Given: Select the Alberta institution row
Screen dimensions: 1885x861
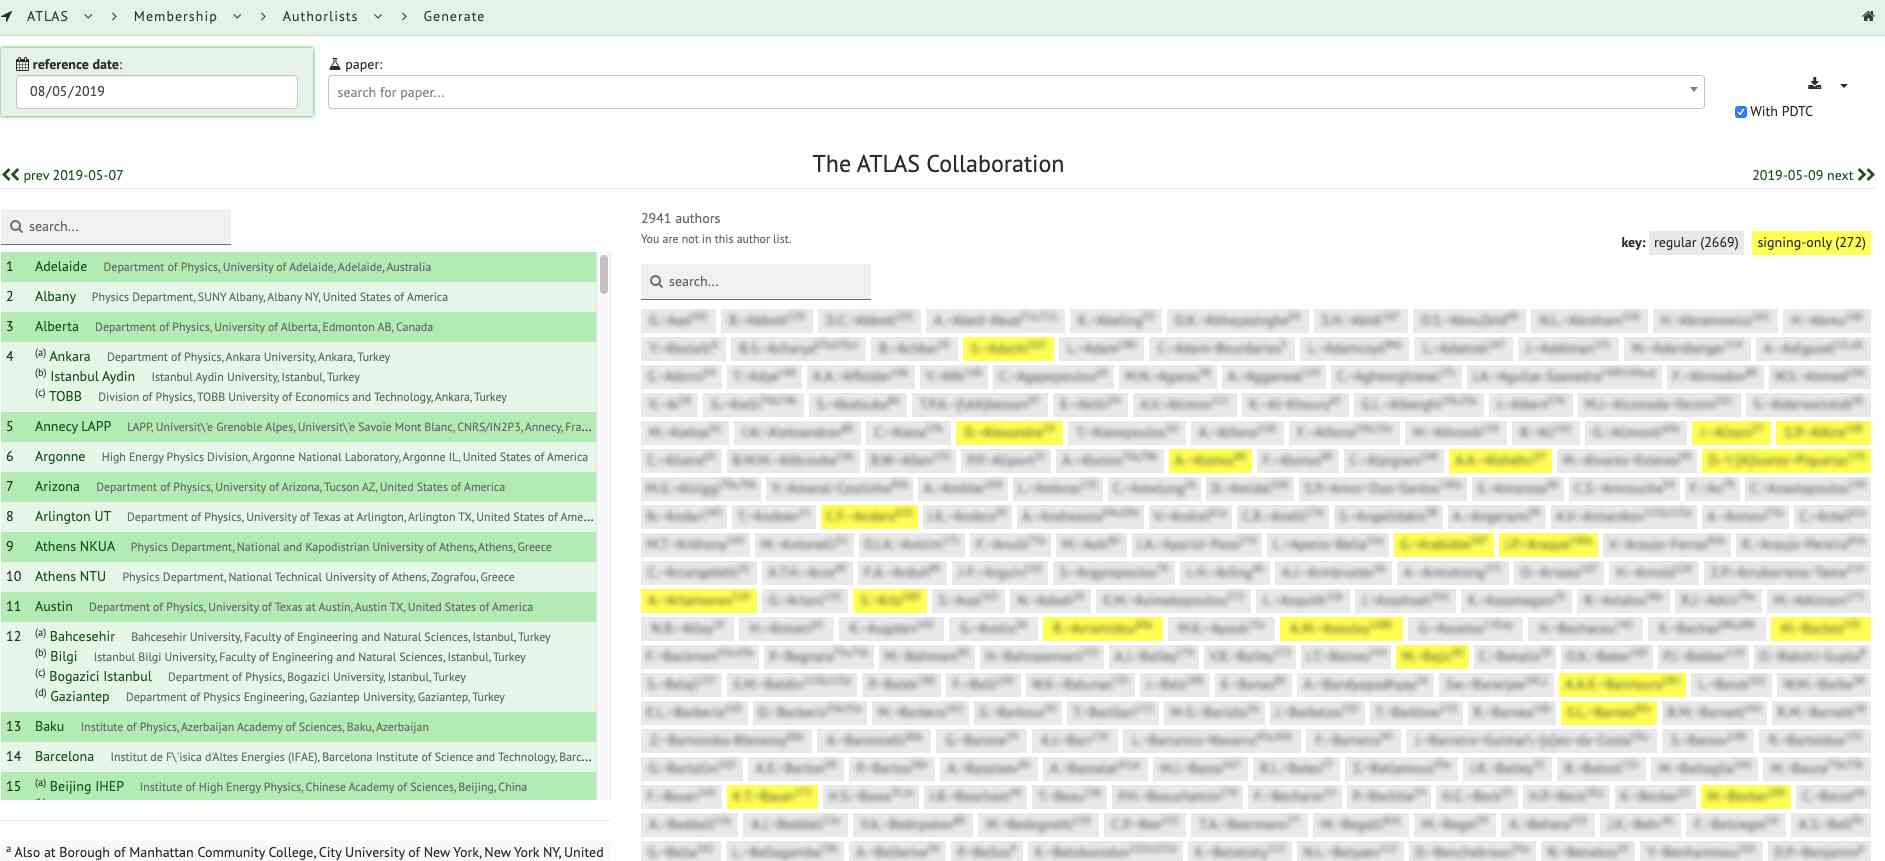Looking at the screenshot, I should coord(298,327).
